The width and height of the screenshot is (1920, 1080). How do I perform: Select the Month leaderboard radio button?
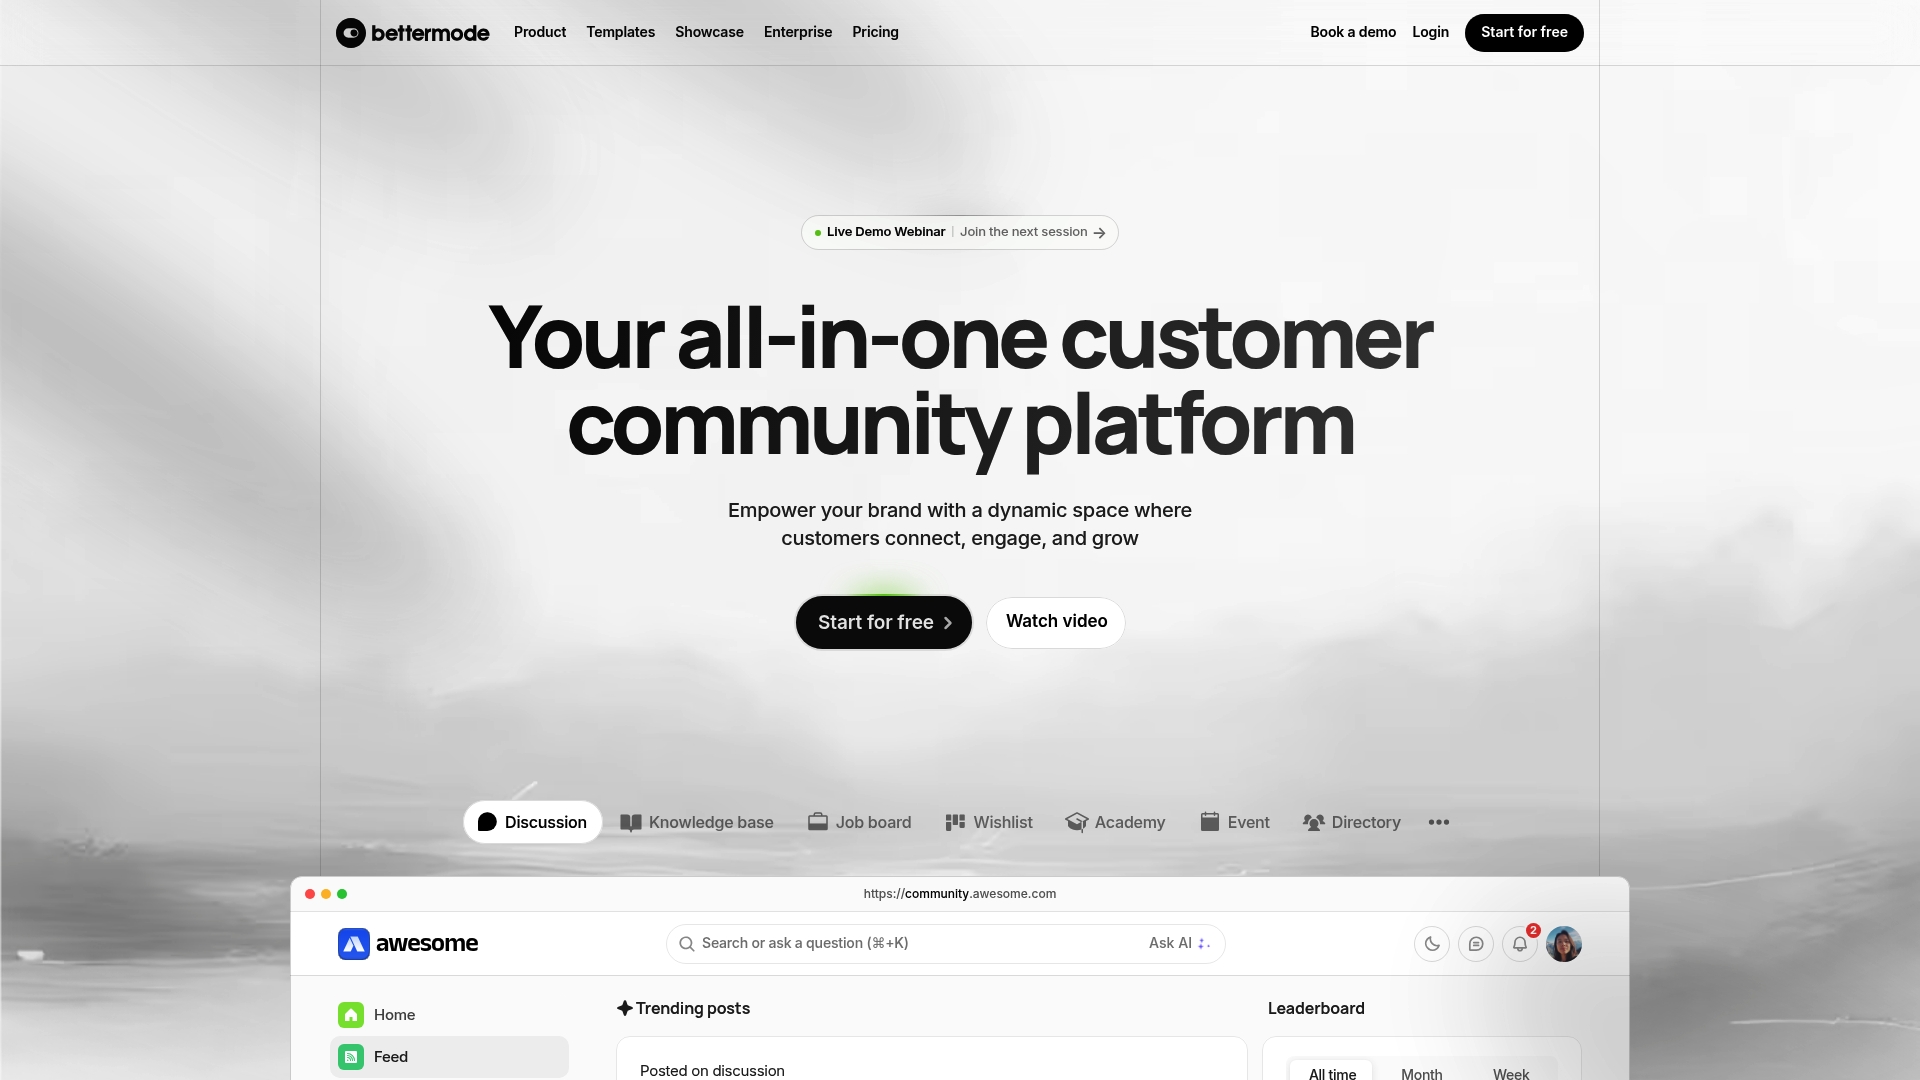(x=1420, y=1073)
